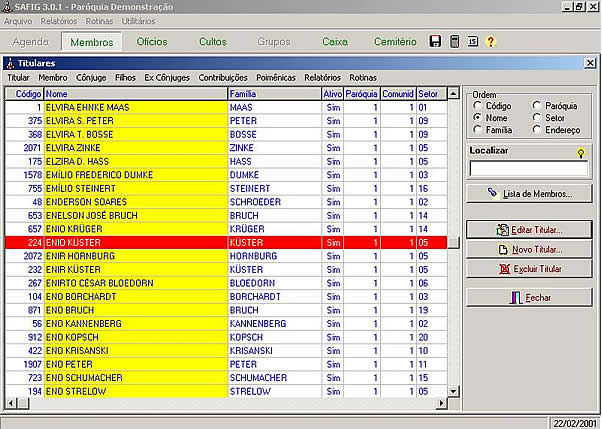Select the Código order radio button
The height and width of the screenshot is (429, 602).
point(477,106)
